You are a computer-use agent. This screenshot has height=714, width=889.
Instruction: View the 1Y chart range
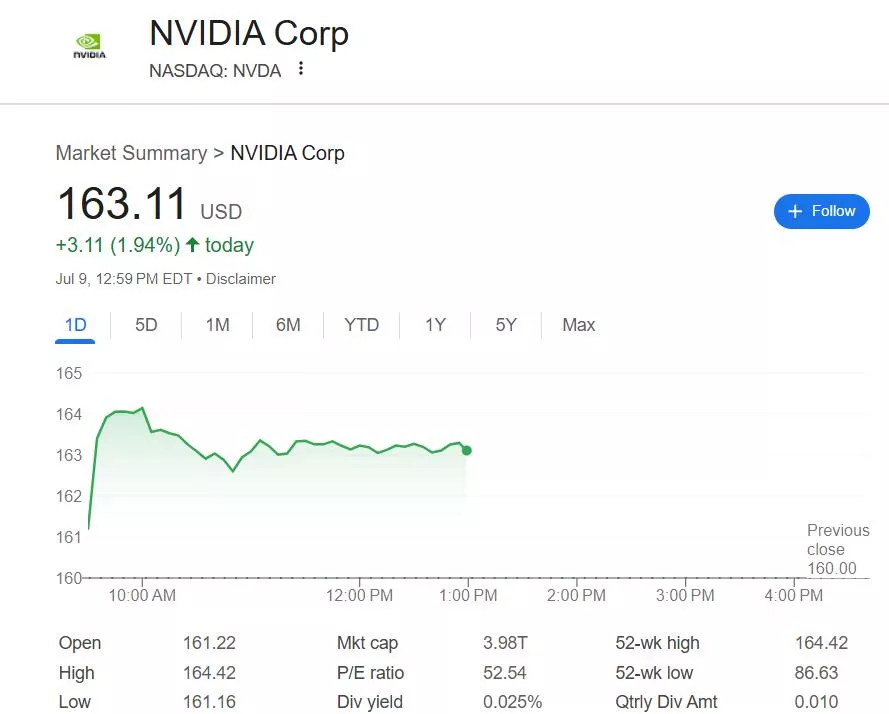click(x=435, y=326)
